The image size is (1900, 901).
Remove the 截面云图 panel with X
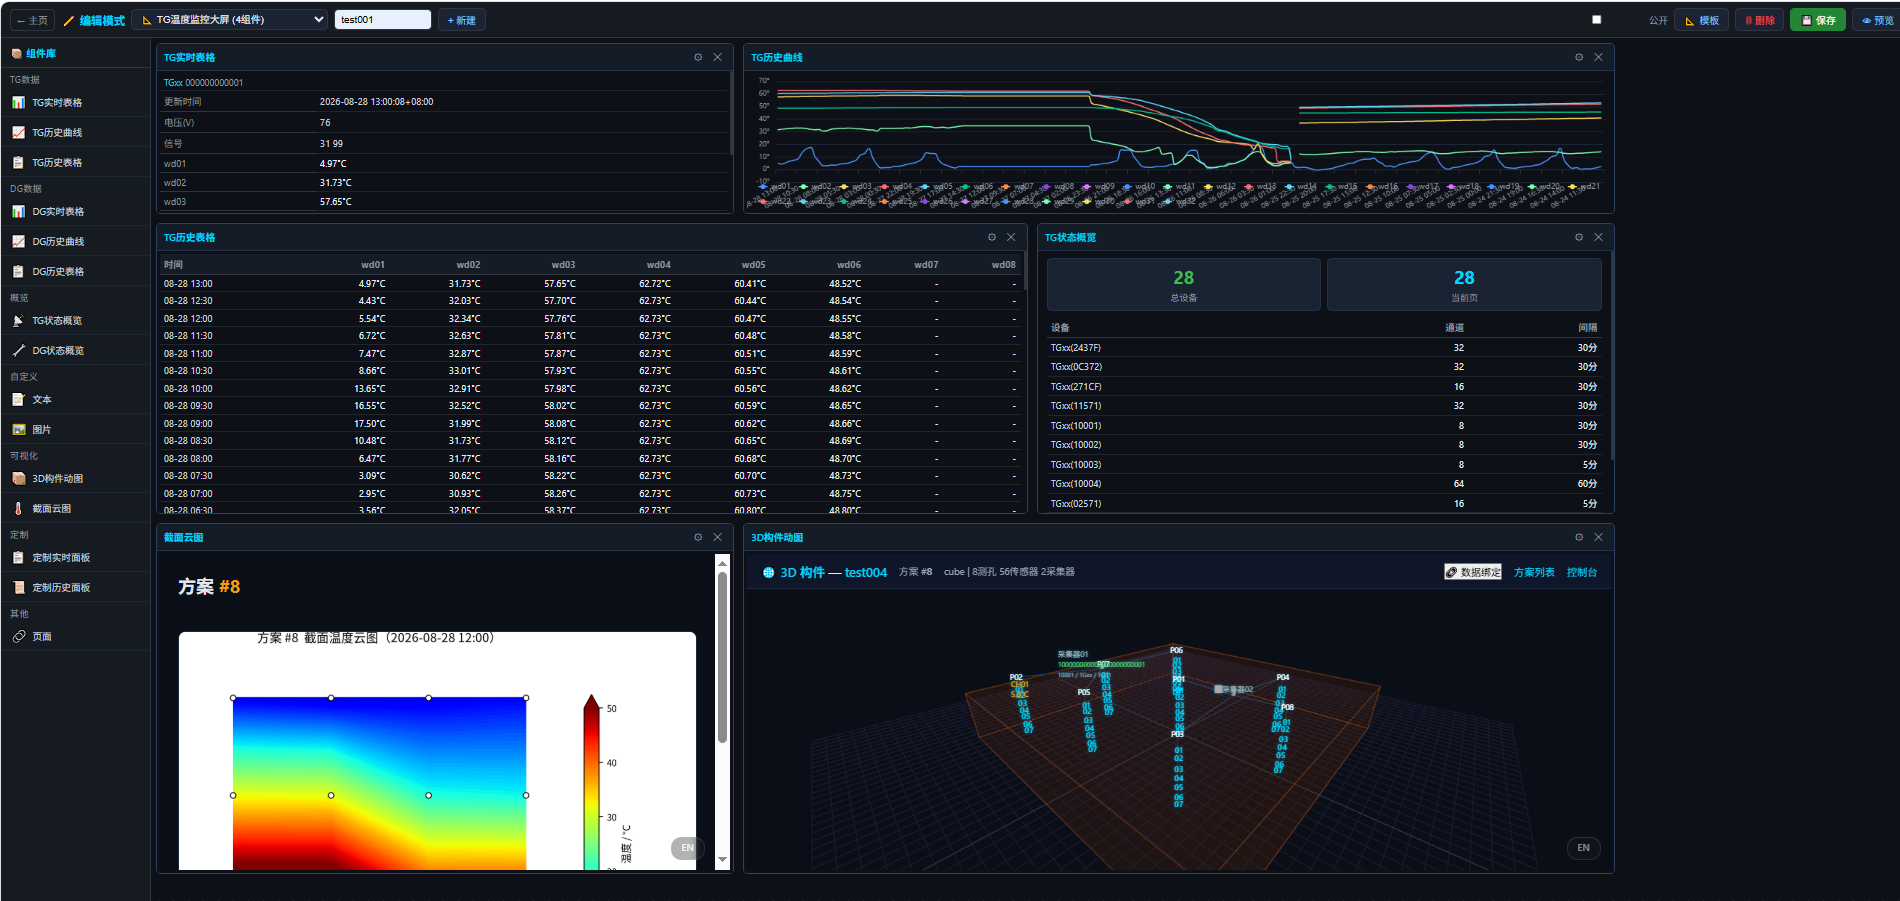(x=717, y=538)
